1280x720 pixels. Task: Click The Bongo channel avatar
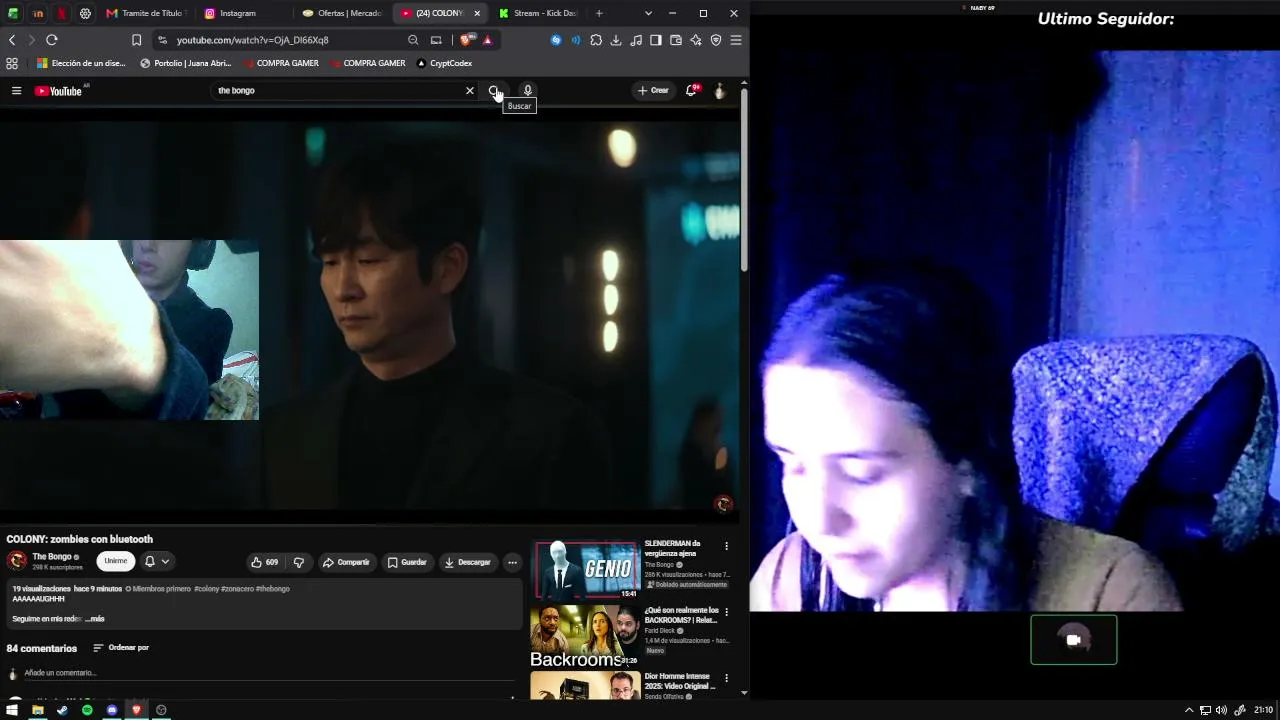(17, 561)
